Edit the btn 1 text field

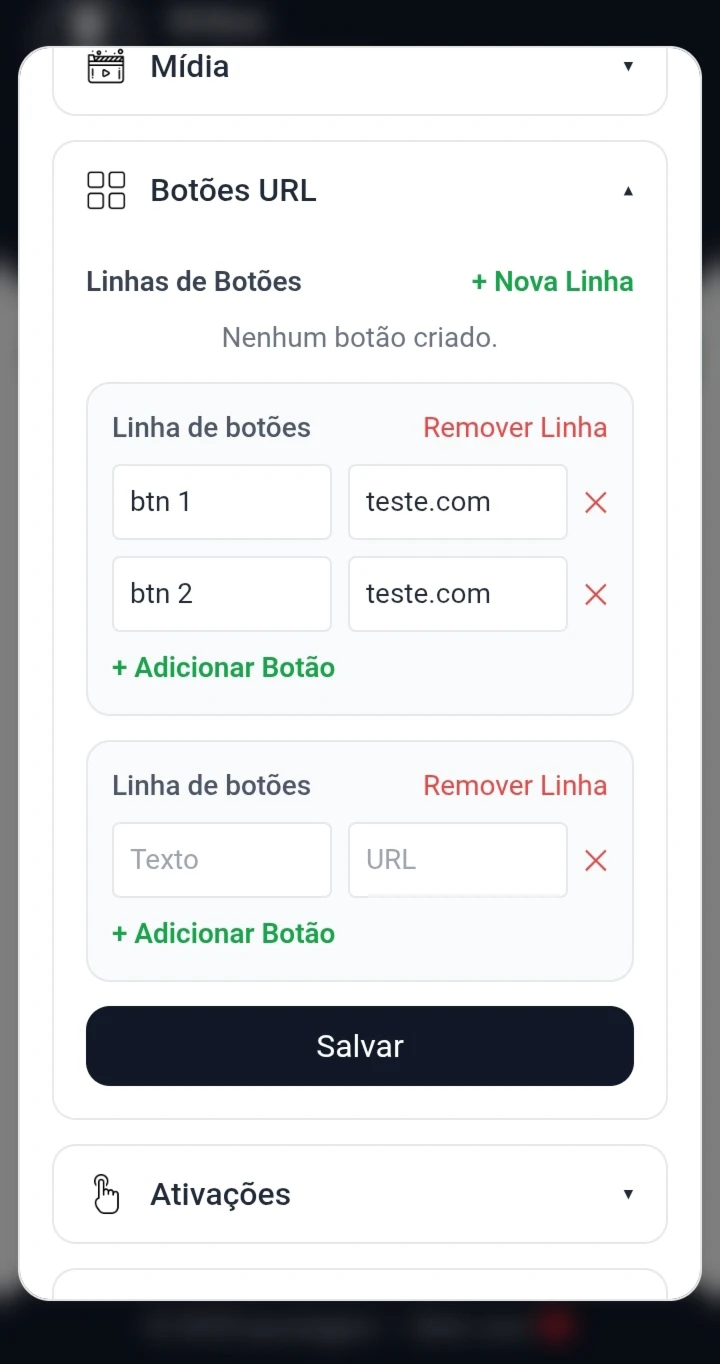click(x=221, y=502)
